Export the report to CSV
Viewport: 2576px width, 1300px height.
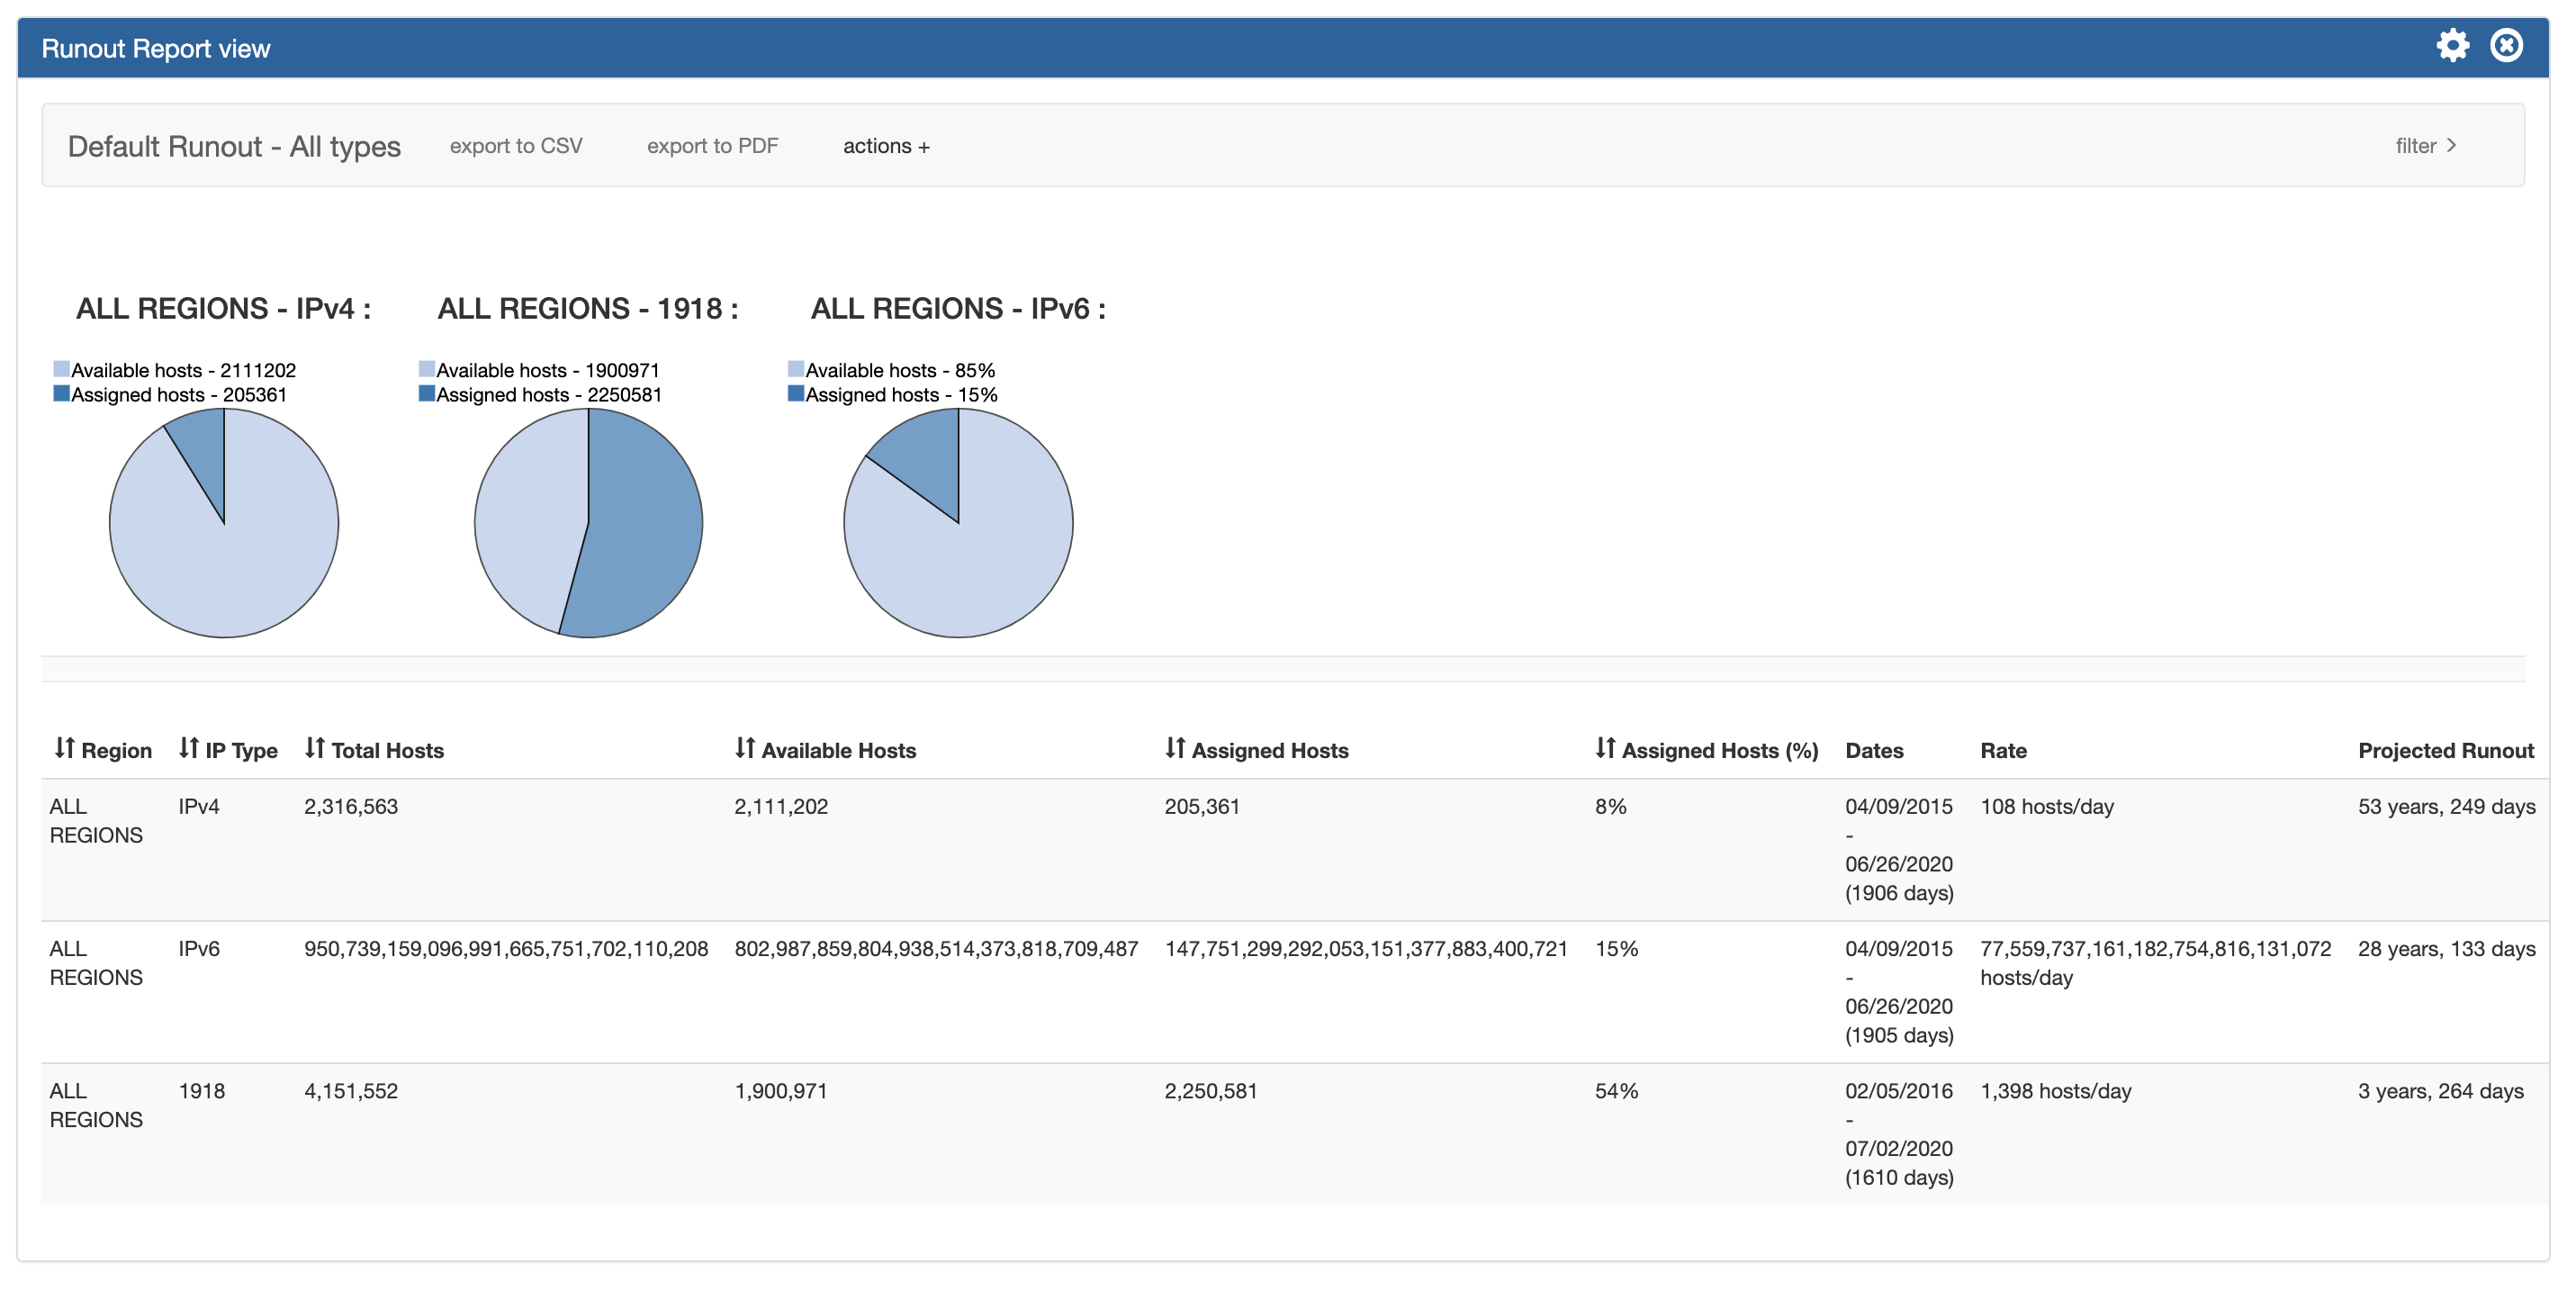tap(516, 146)
